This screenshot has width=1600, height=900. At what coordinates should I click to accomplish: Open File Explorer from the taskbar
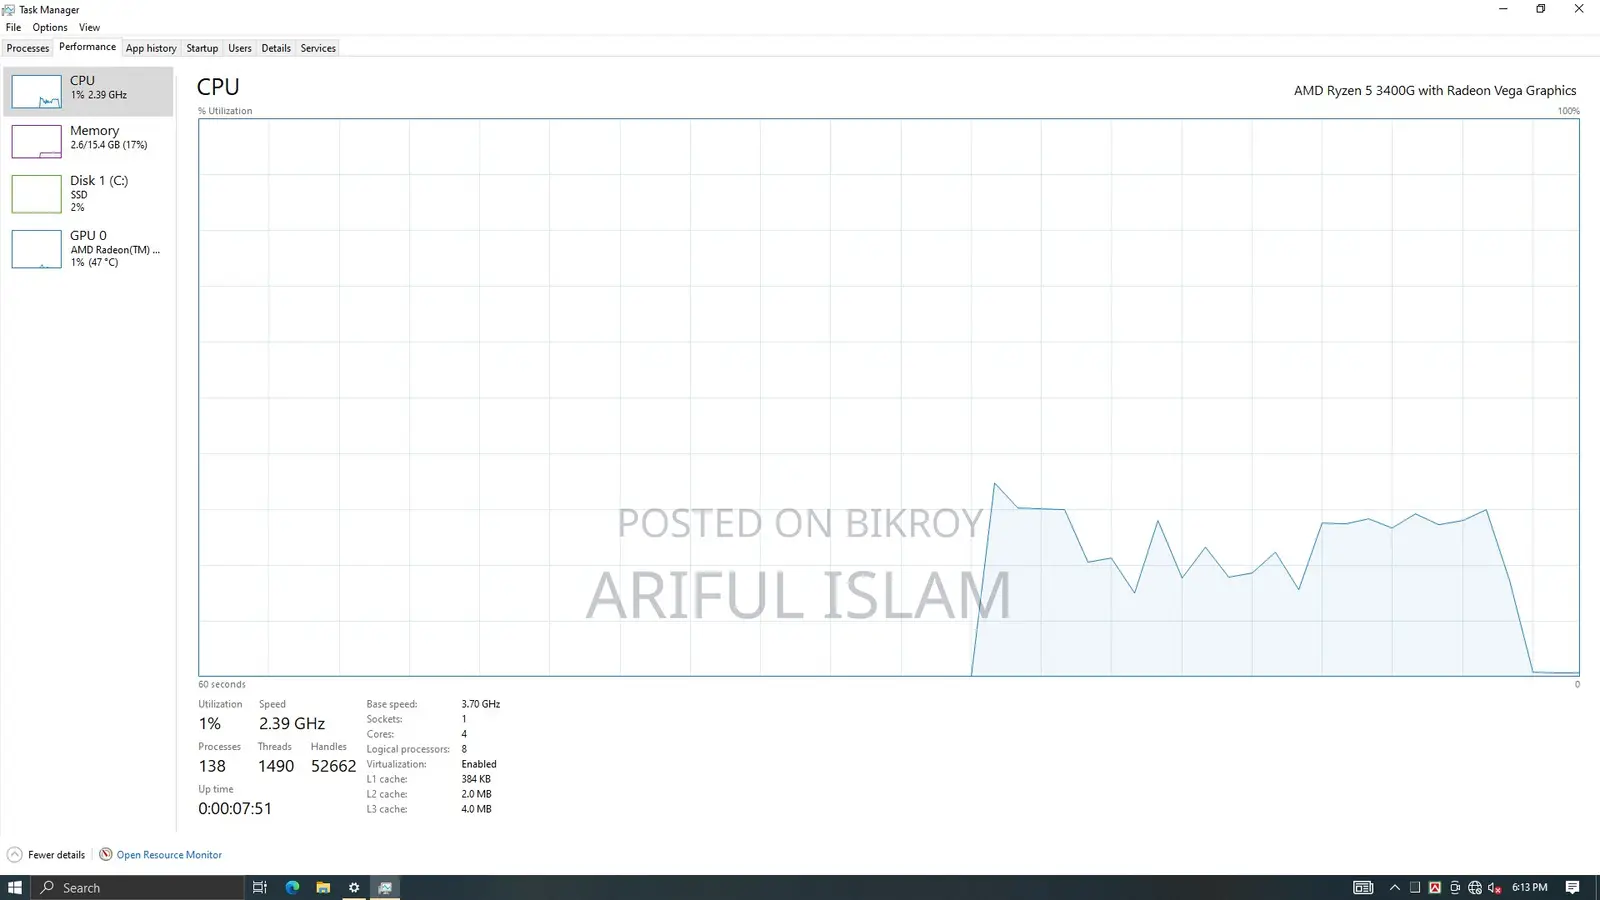click(x=323, y=887)
